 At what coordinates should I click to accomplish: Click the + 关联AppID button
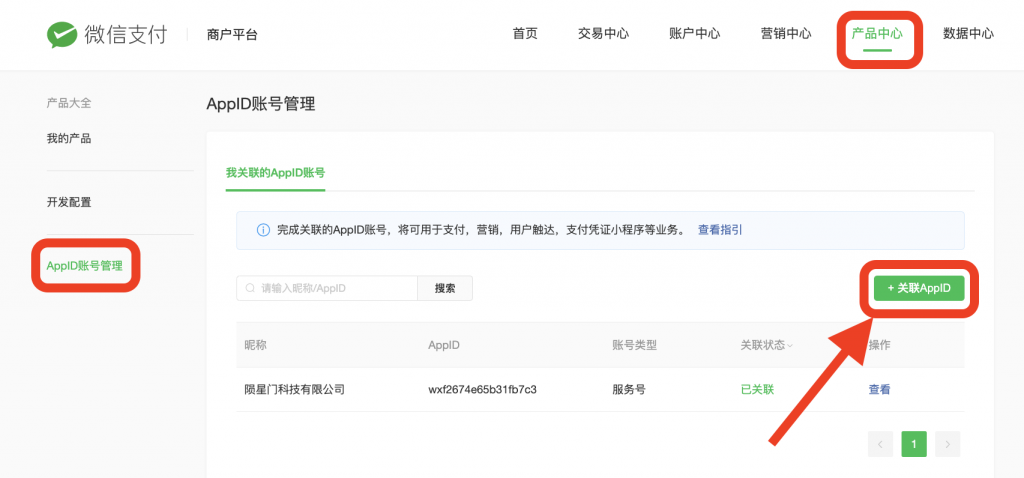point(919,288)
